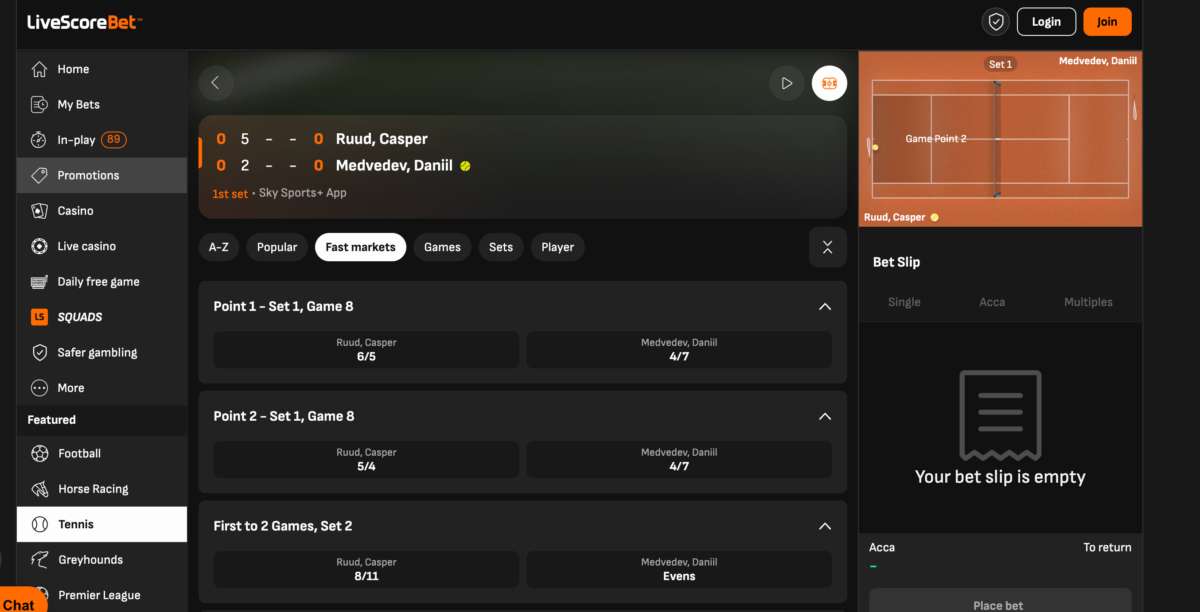Select Football under Featured

coord(102,453)
